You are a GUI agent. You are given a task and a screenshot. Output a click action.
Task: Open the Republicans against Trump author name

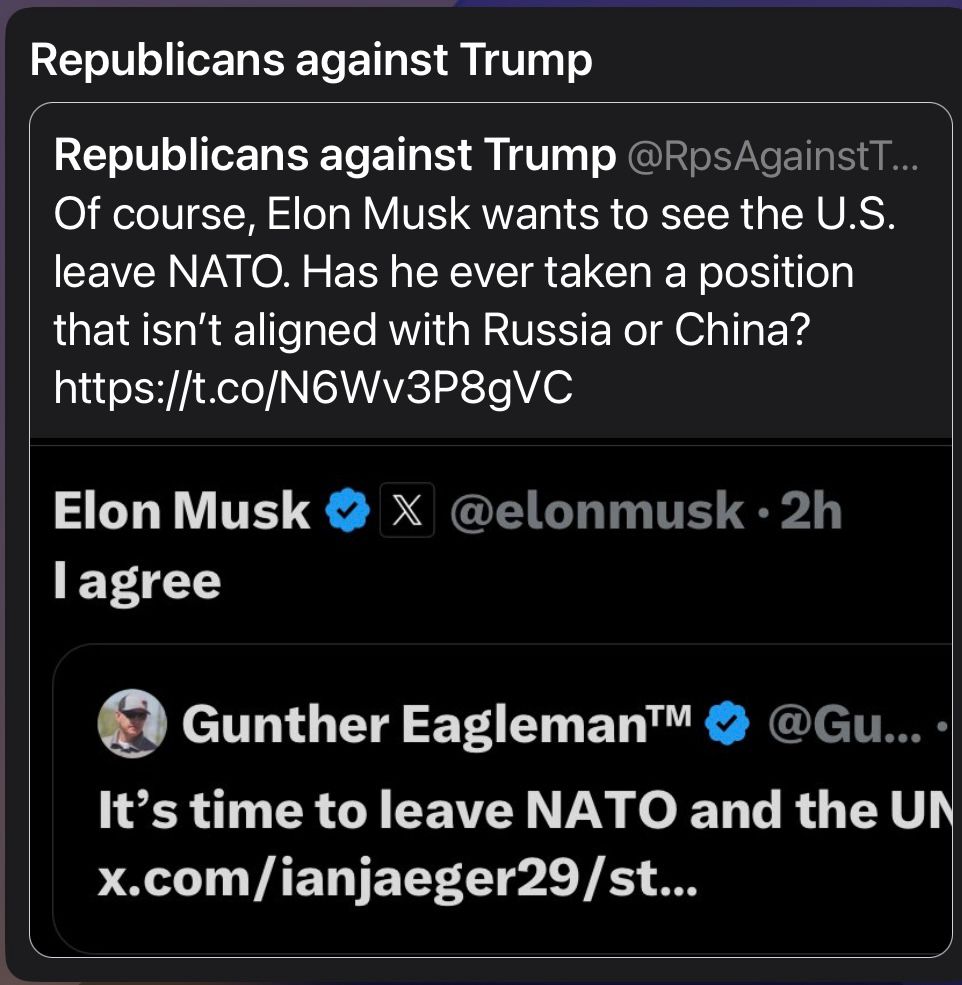(x=335, y=155)
